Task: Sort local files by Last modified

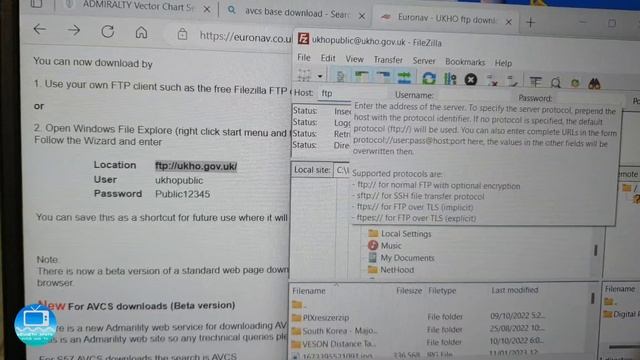Action: click(x=514, y=290)
